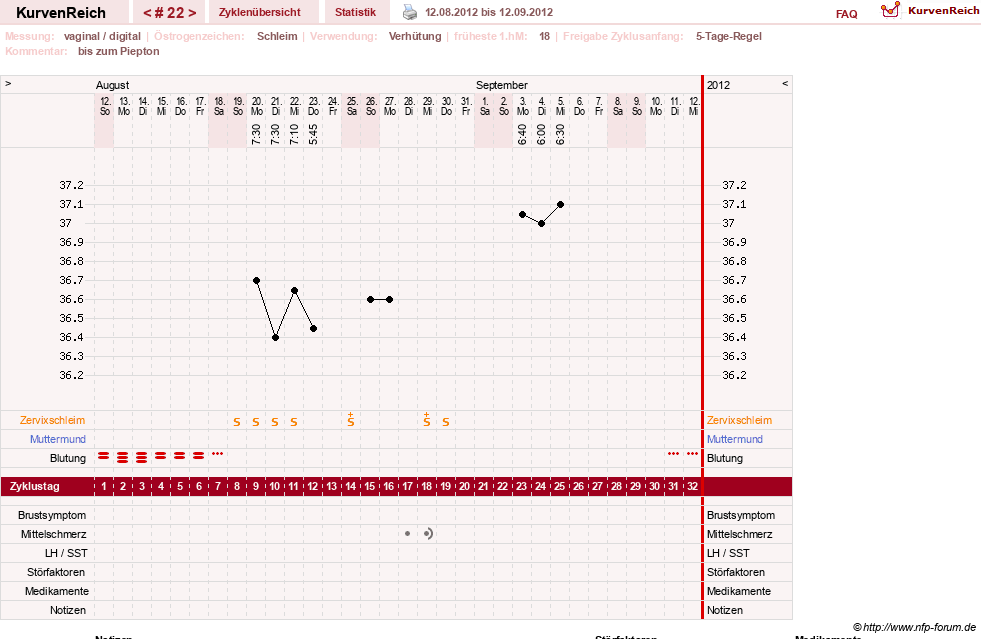Click the temperature point on cycle day 10
Screen dimensions: 981x639
point(275,337)
